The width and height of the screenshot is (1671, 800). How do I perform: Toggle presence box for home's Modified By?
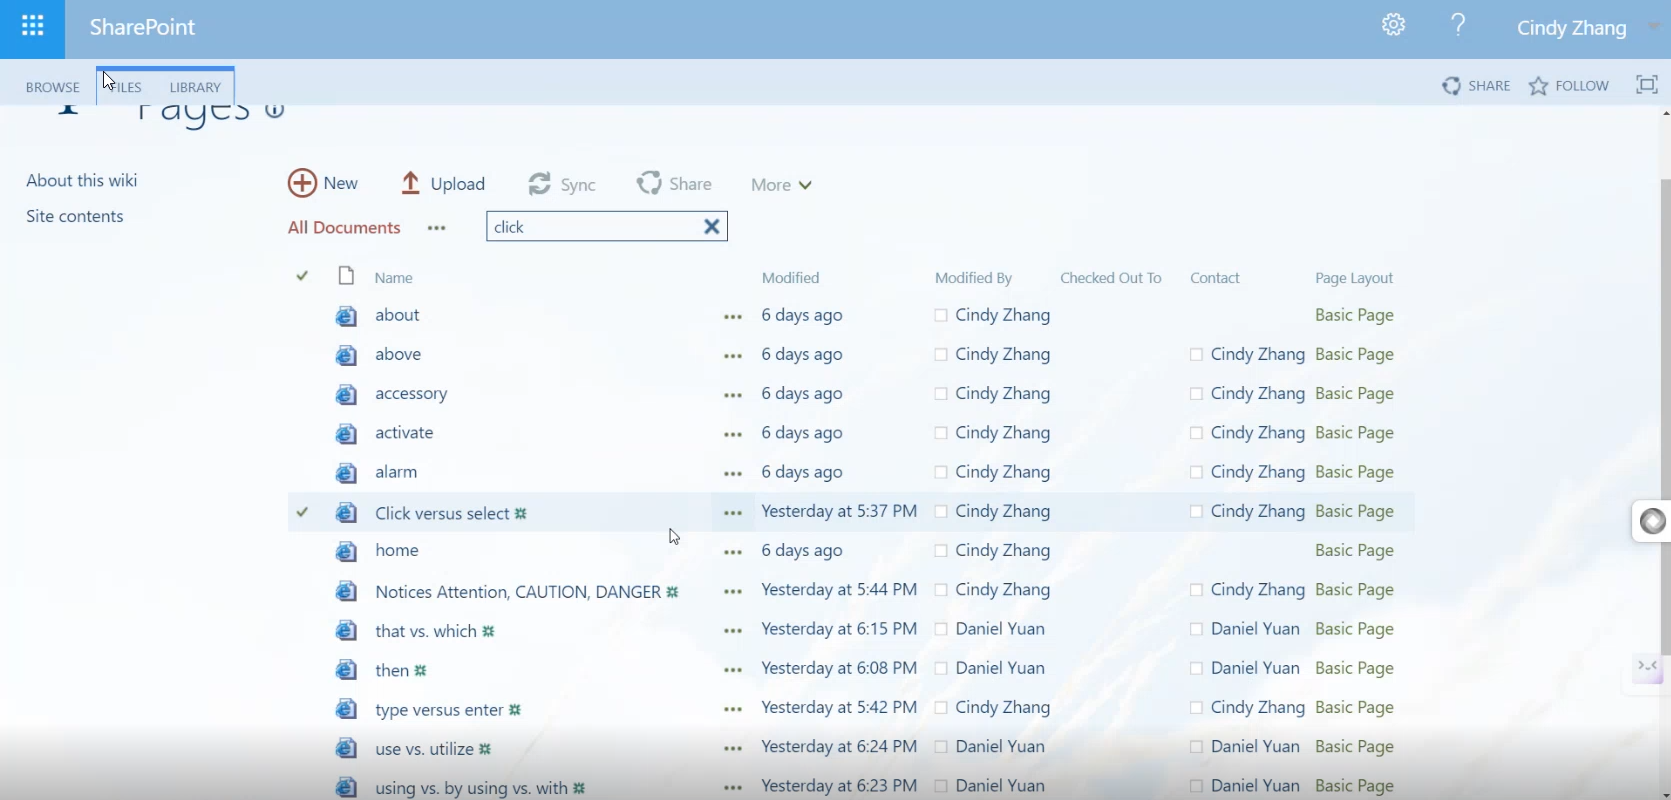940,550
